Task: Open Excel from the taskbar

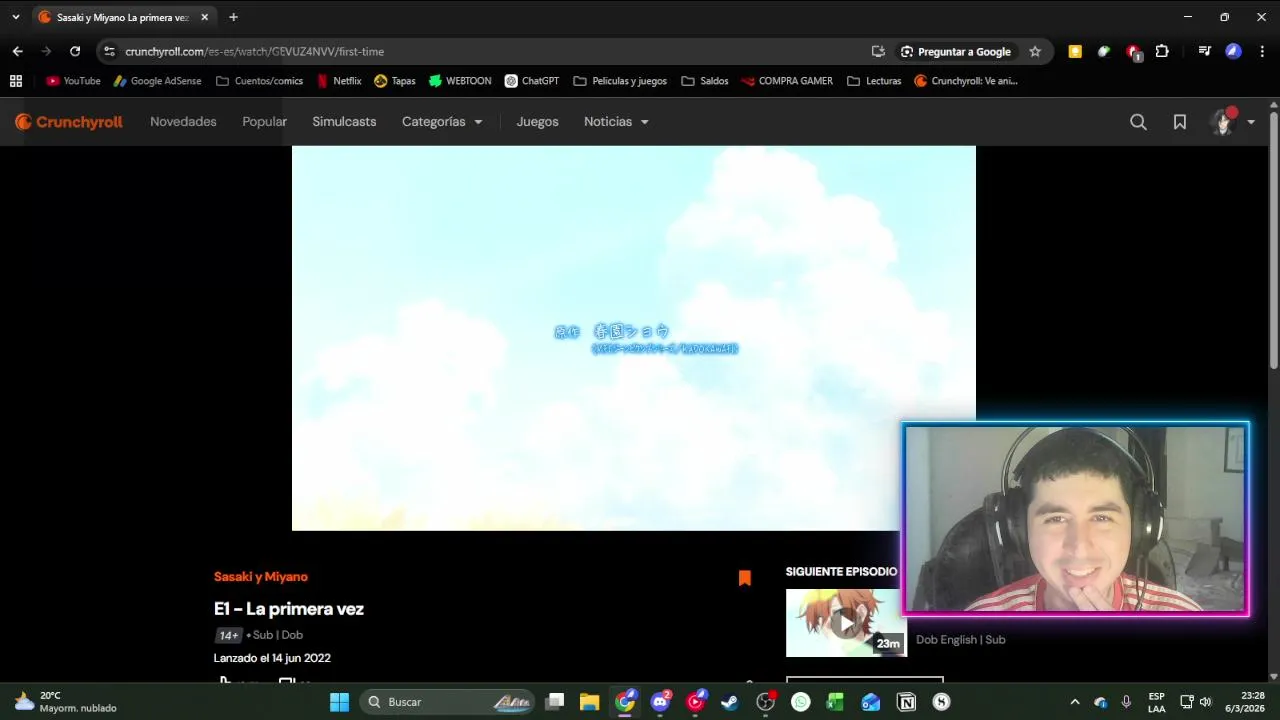Action: point(836,702)
